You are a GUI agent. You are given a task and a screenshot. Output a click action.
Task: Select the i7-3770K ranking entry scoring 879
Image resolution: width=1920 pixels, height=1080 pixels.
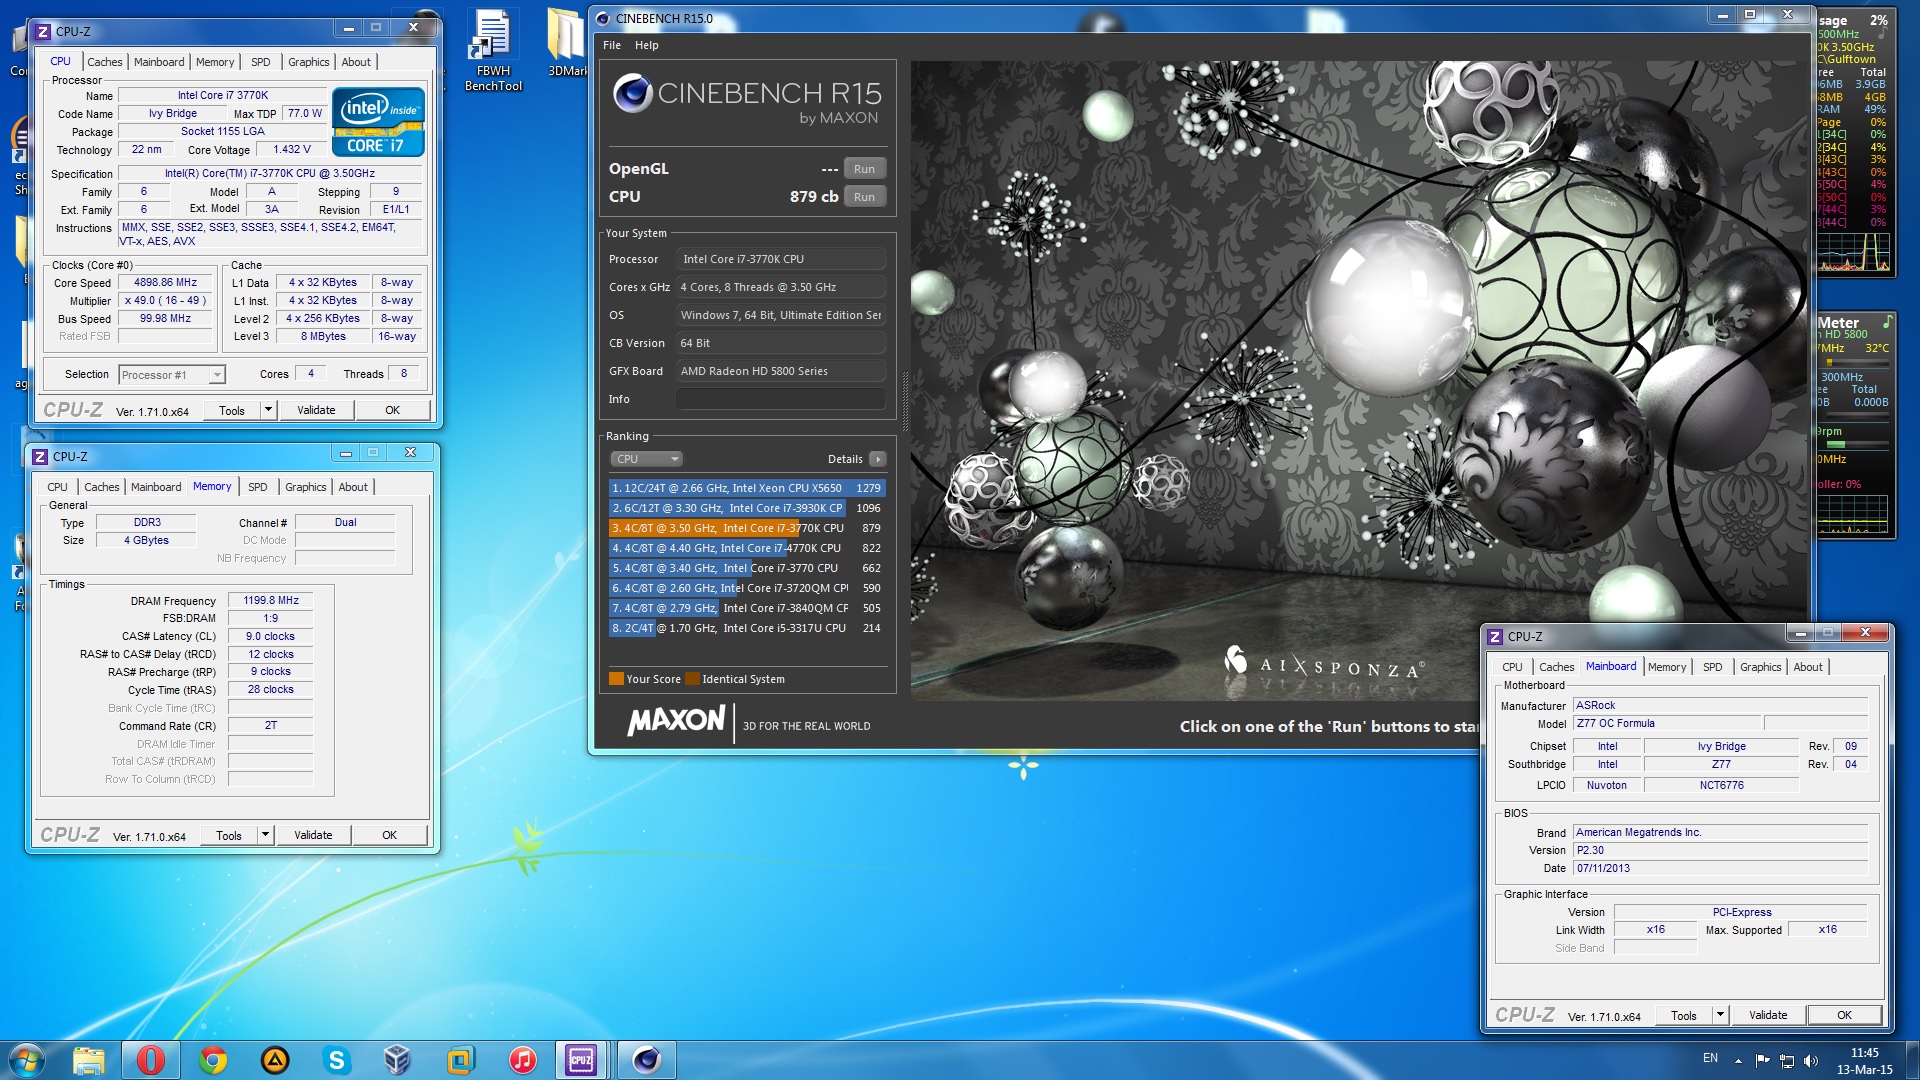coord(747,528)
